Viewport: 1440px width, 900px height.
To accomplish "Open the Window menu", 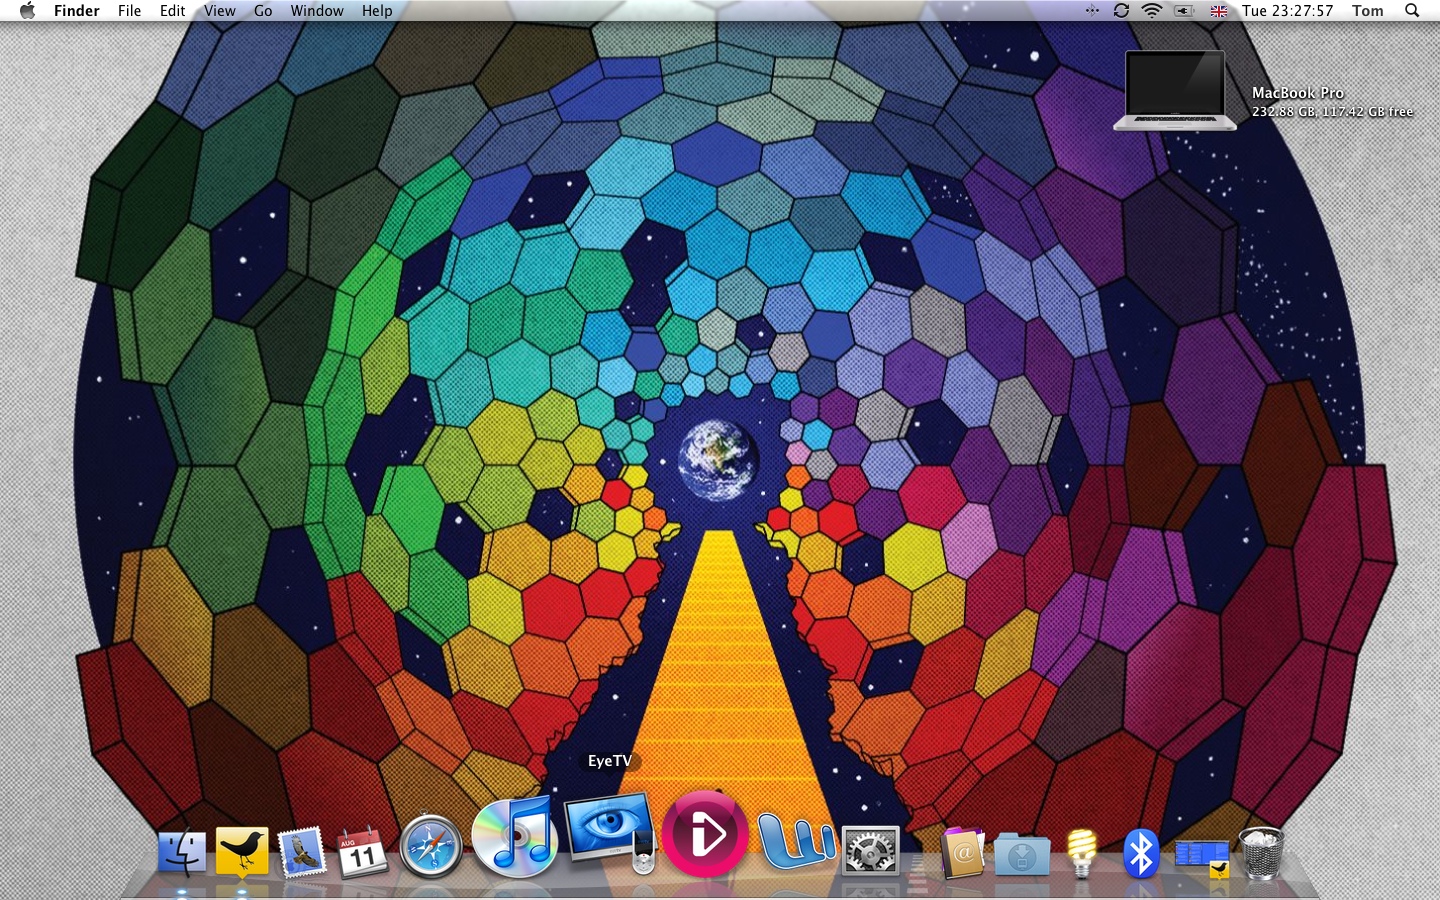I will click(x=317, y=11).
